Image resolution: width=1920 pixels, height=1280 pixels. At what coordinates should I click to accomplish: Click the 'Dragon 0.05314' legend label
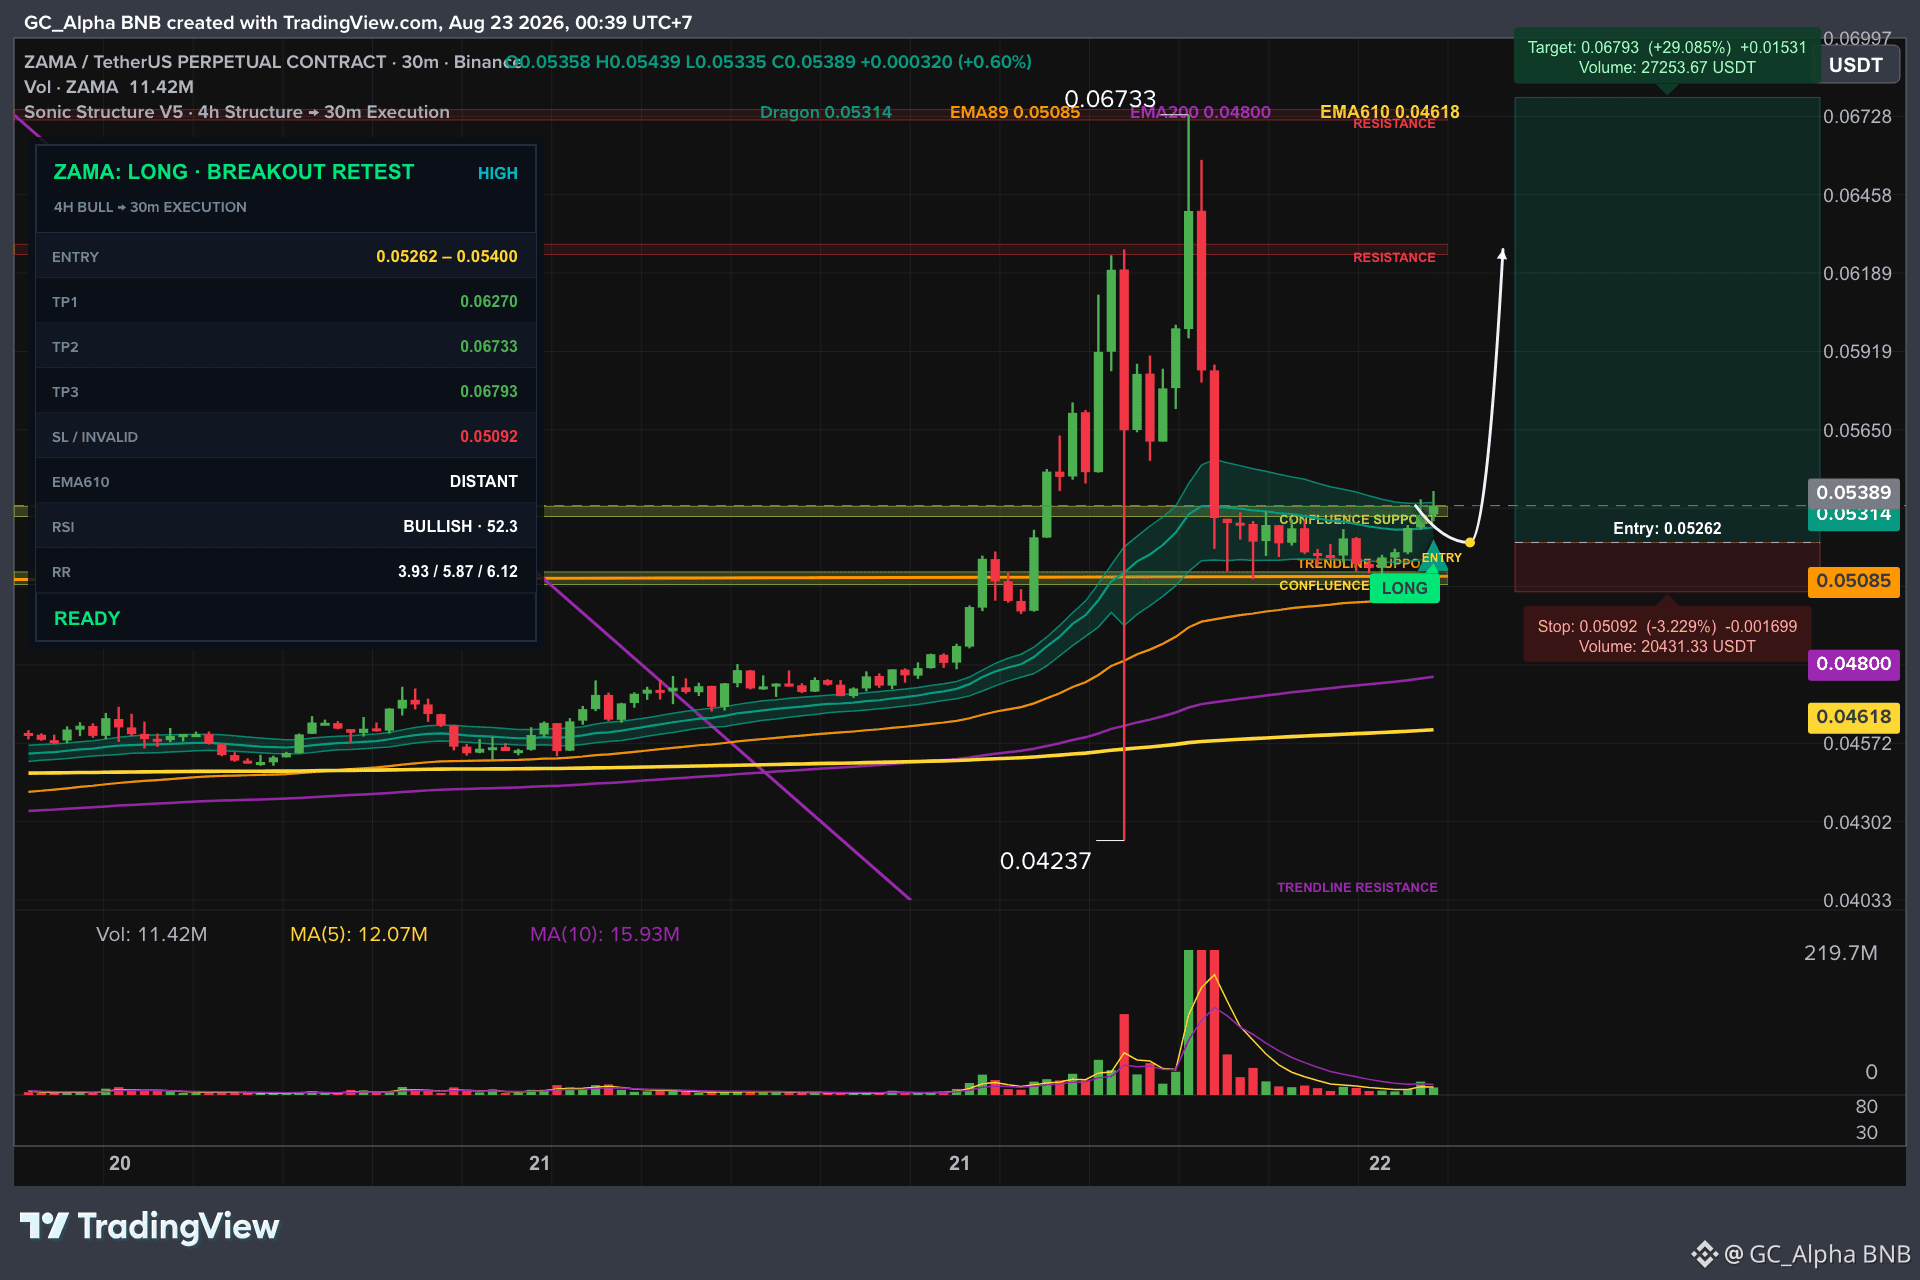point(825,112)
